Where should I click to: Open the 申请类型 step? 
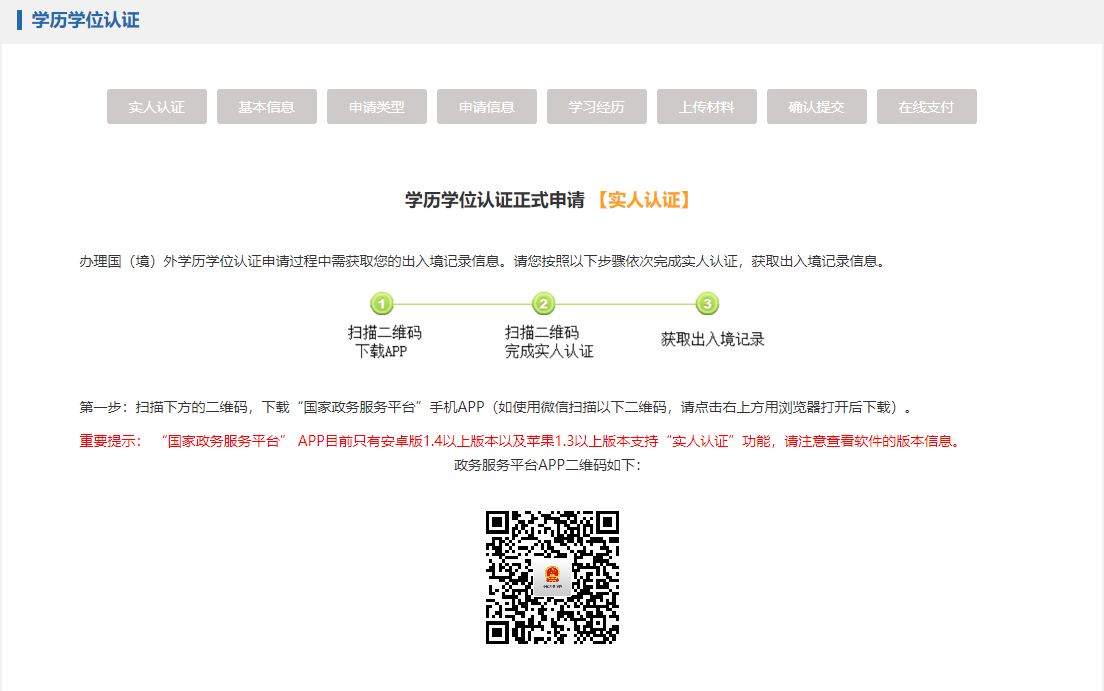[x=377, y=107]
